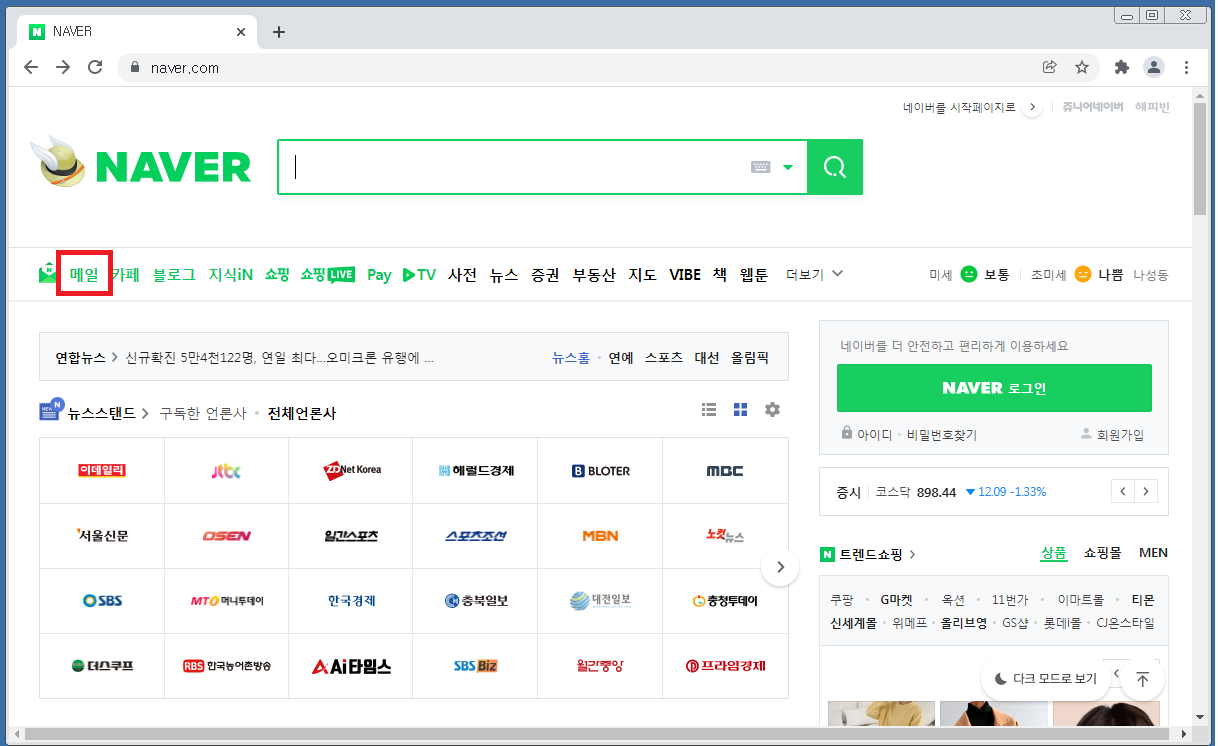Screen dimensions: 1218x746
Task: Open the 부동산 real estate link
Action: [594, 274]
